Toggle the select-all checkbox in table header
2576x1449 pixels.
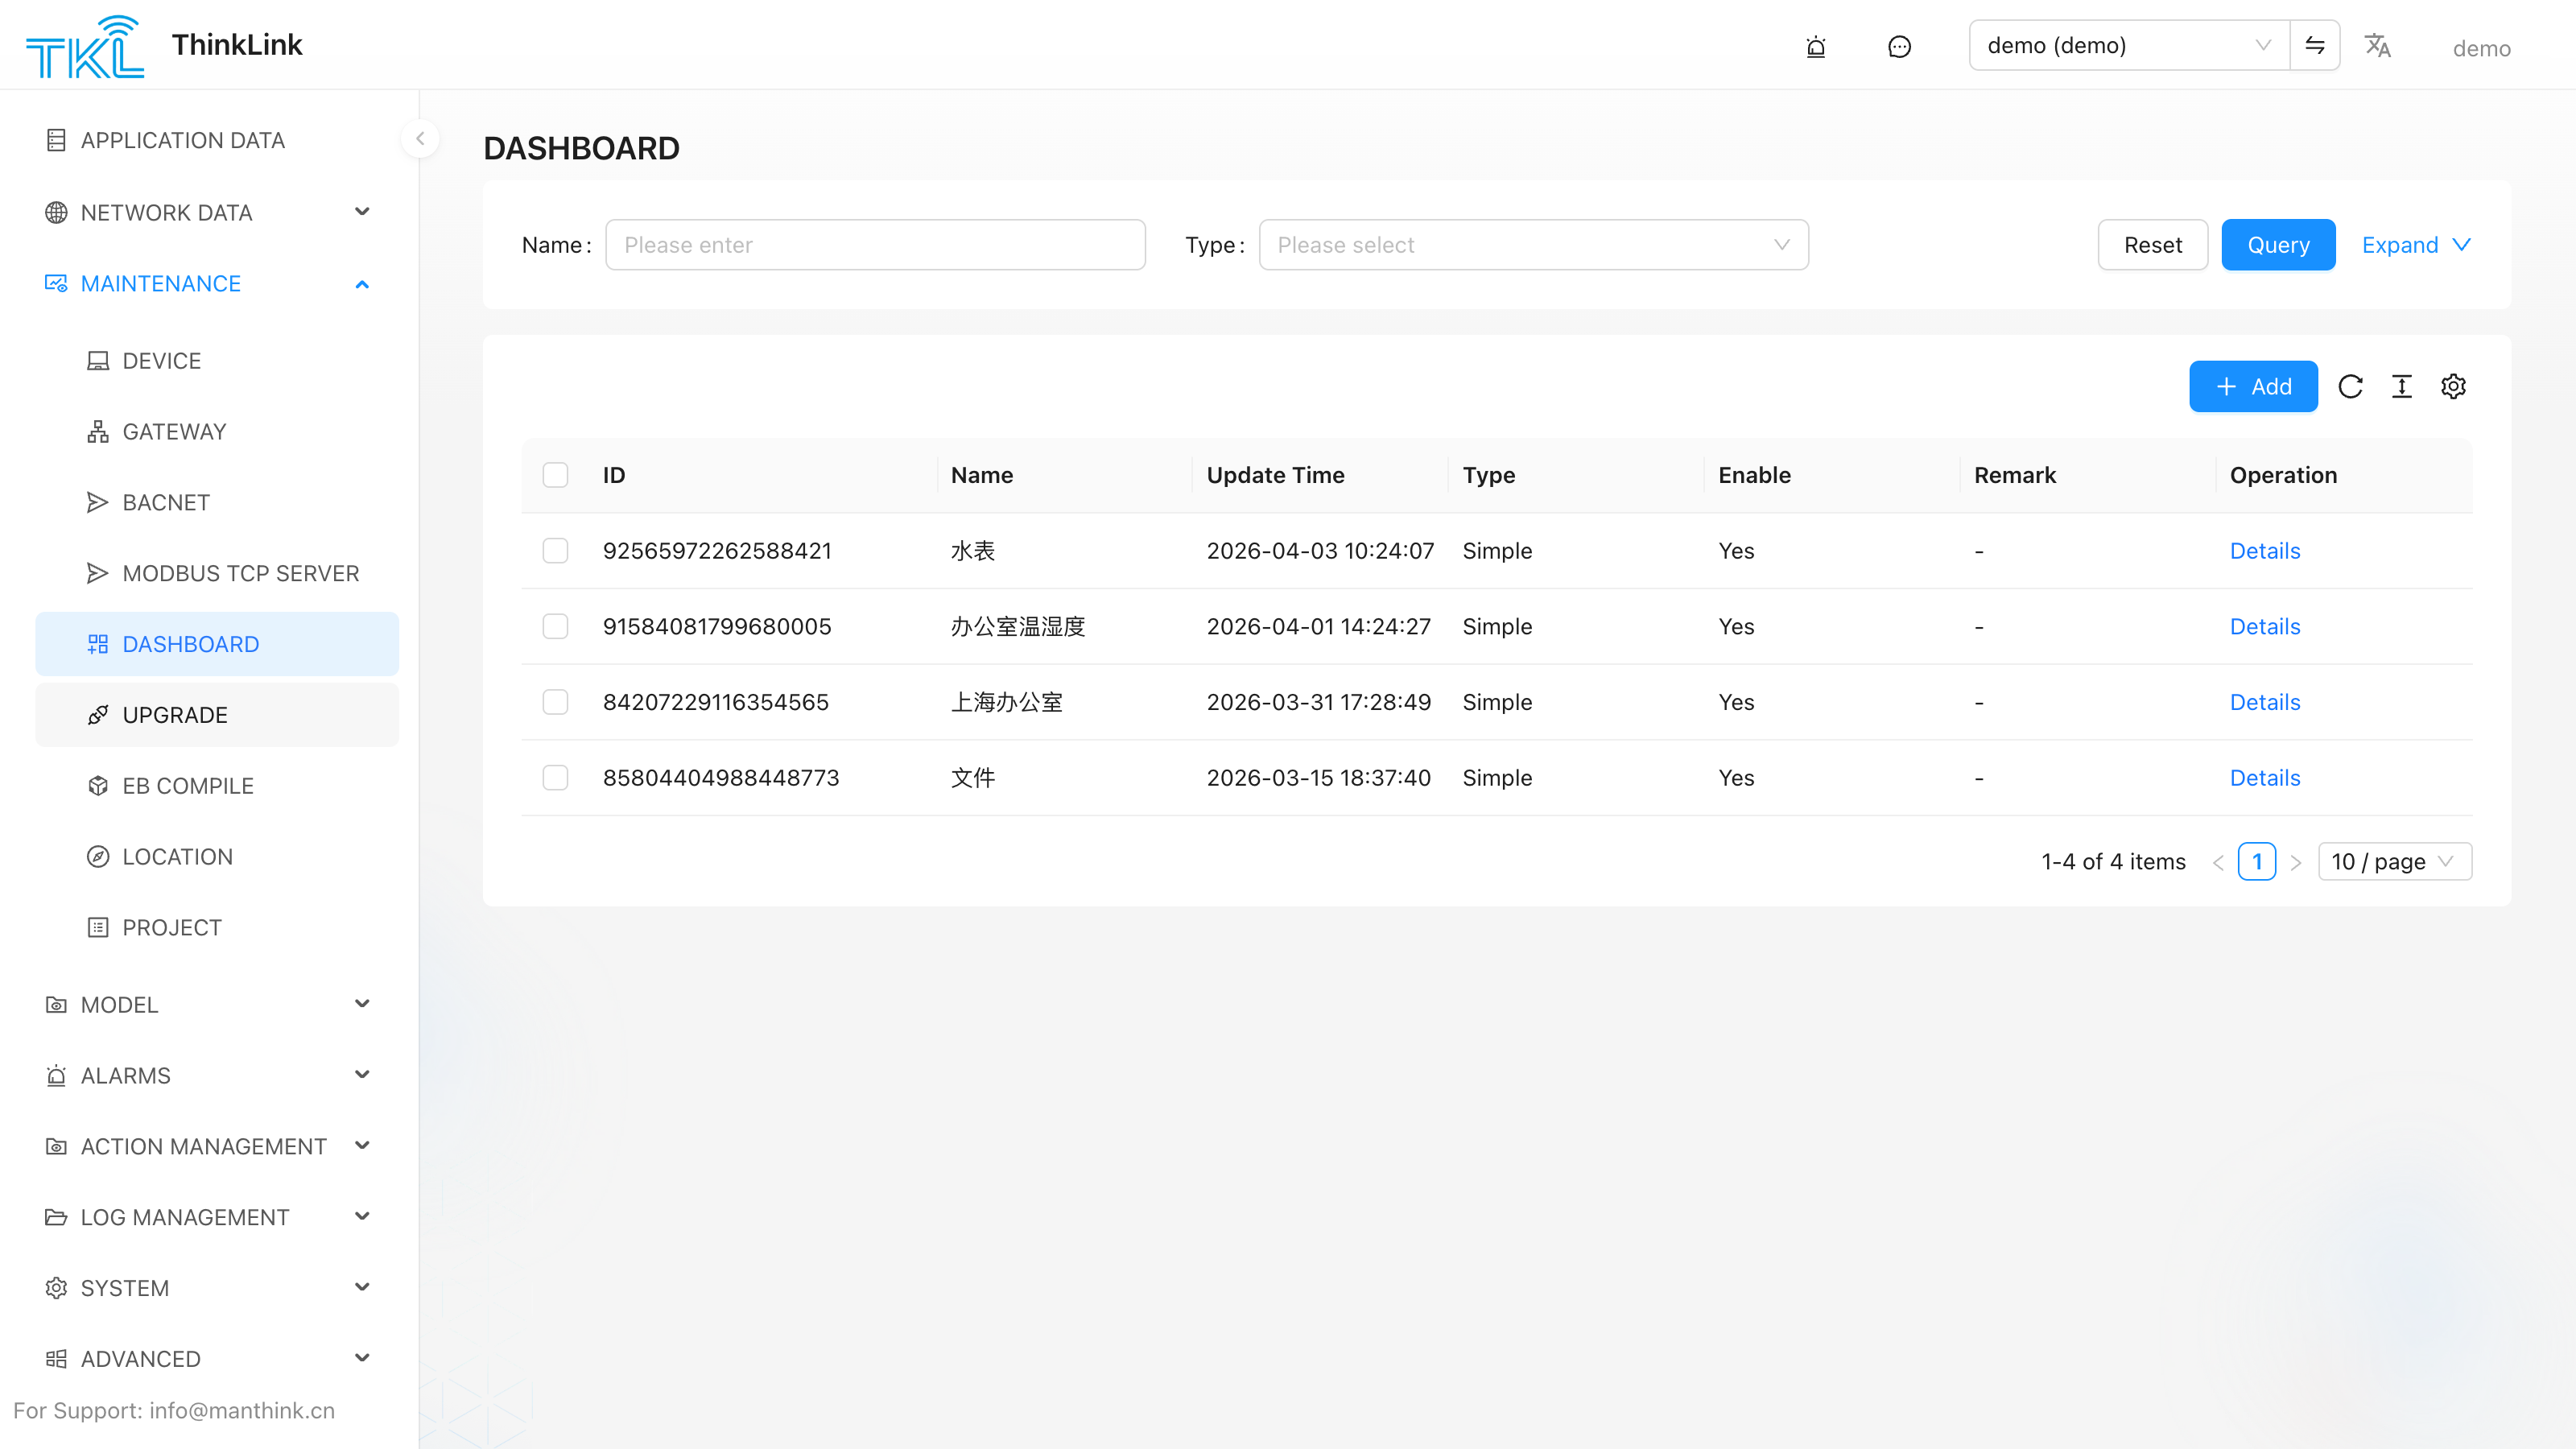(555, 474)
